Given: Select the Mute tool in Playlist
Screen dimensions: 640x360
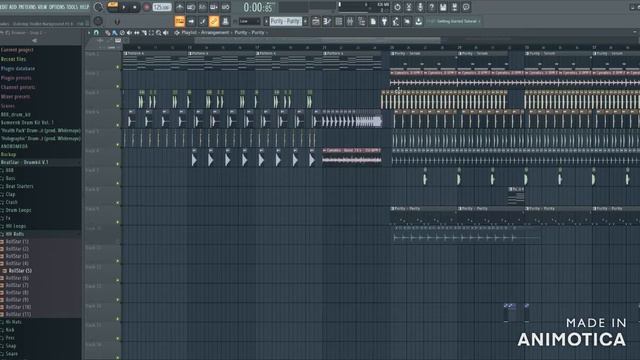Looking at the screenshot, I should coord(129,33).
